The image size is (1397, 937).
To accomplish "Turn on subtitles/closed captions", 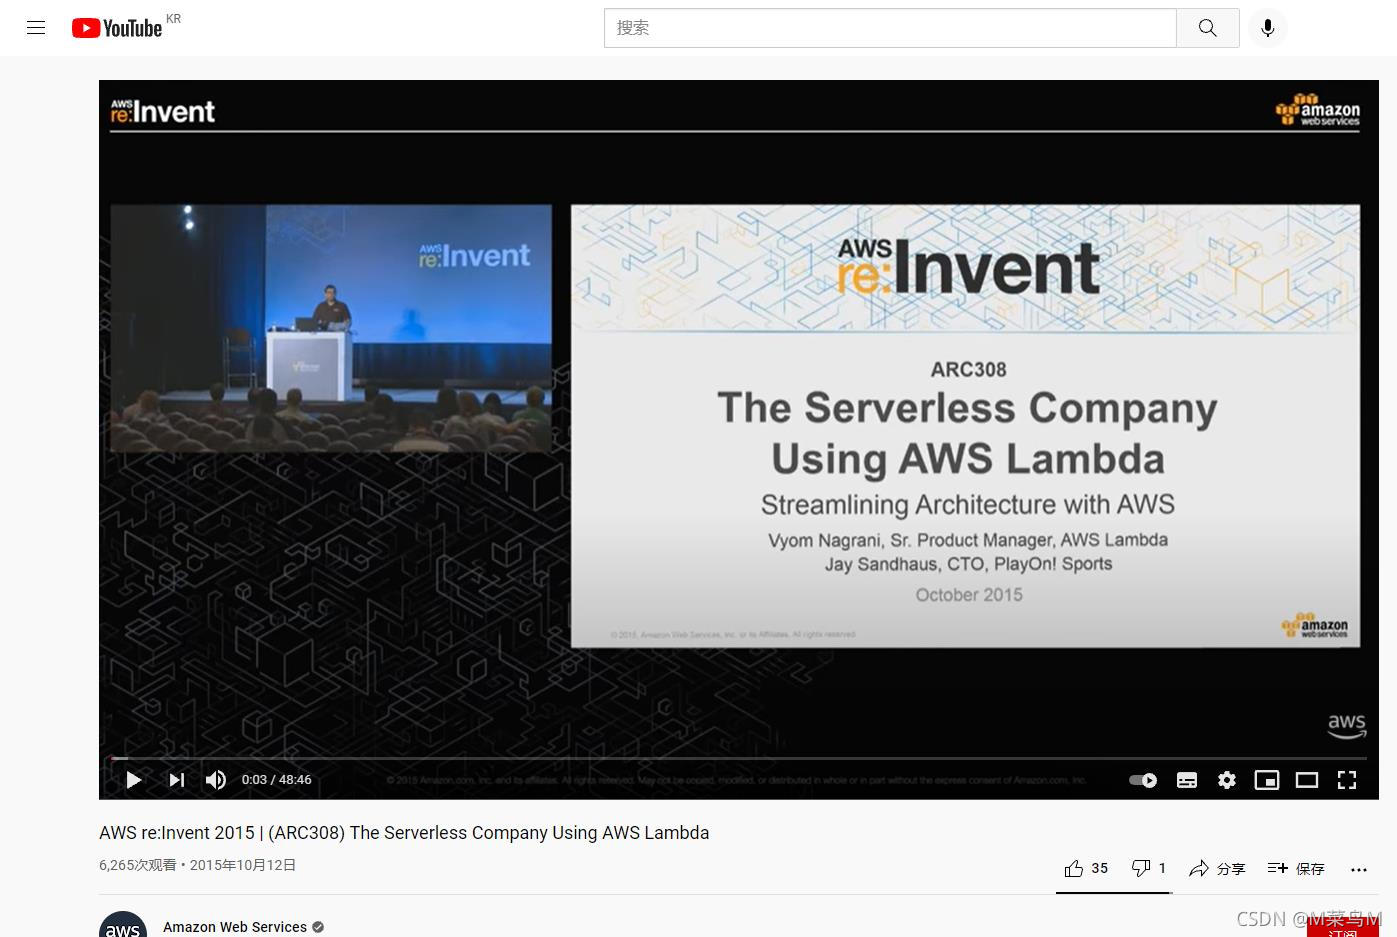I will click(1187, 780).
